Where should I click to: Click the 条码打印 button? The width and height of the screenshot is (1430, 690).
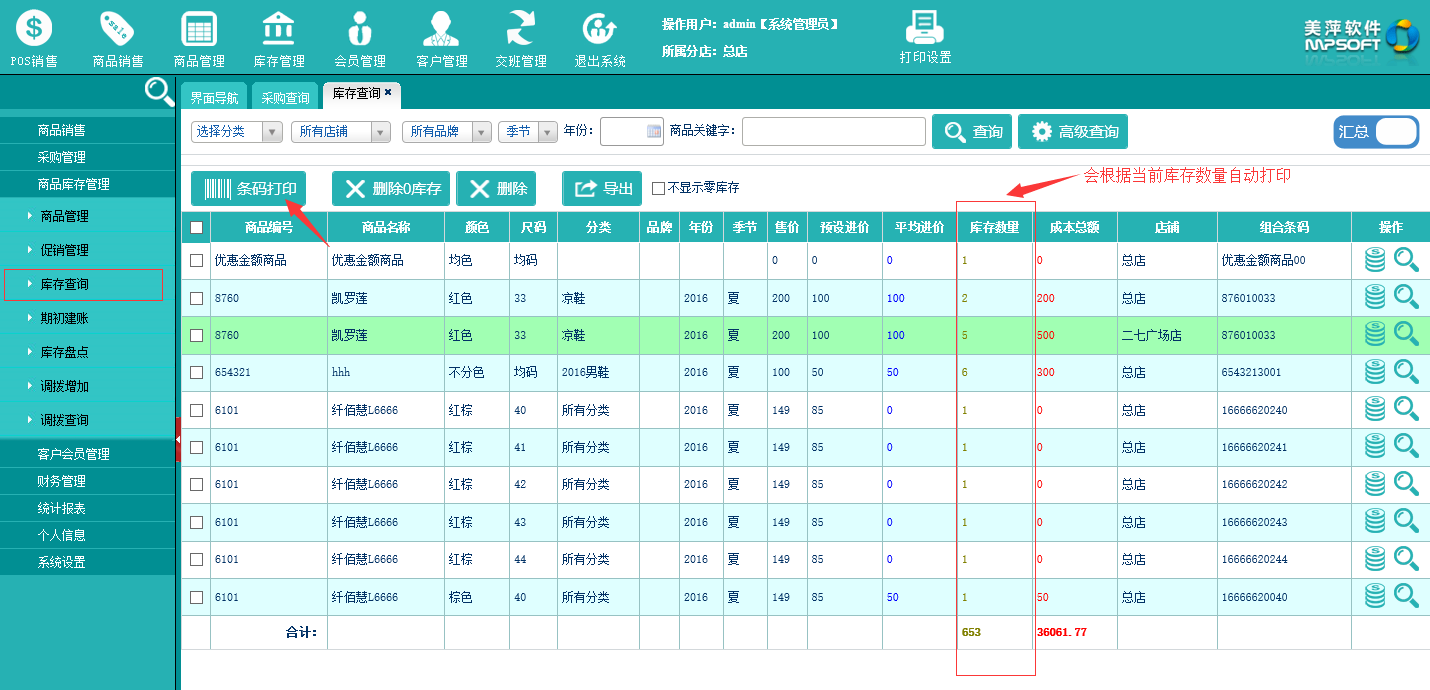(x=249, y=188)
